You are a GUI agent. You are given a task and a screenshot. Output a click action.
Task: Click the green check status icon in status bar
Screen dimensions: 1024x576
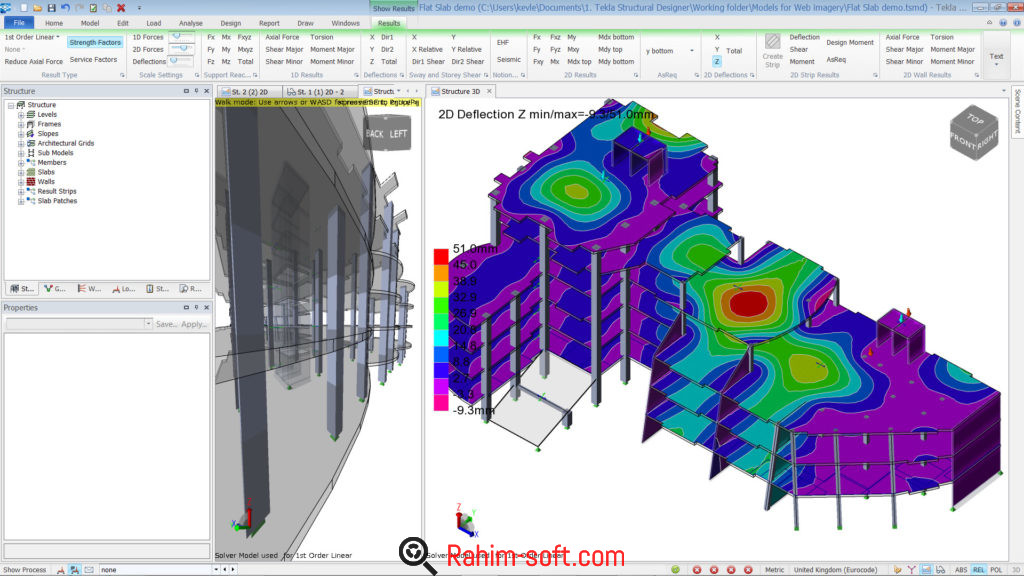pyautogui.click(x=675, y=569)
